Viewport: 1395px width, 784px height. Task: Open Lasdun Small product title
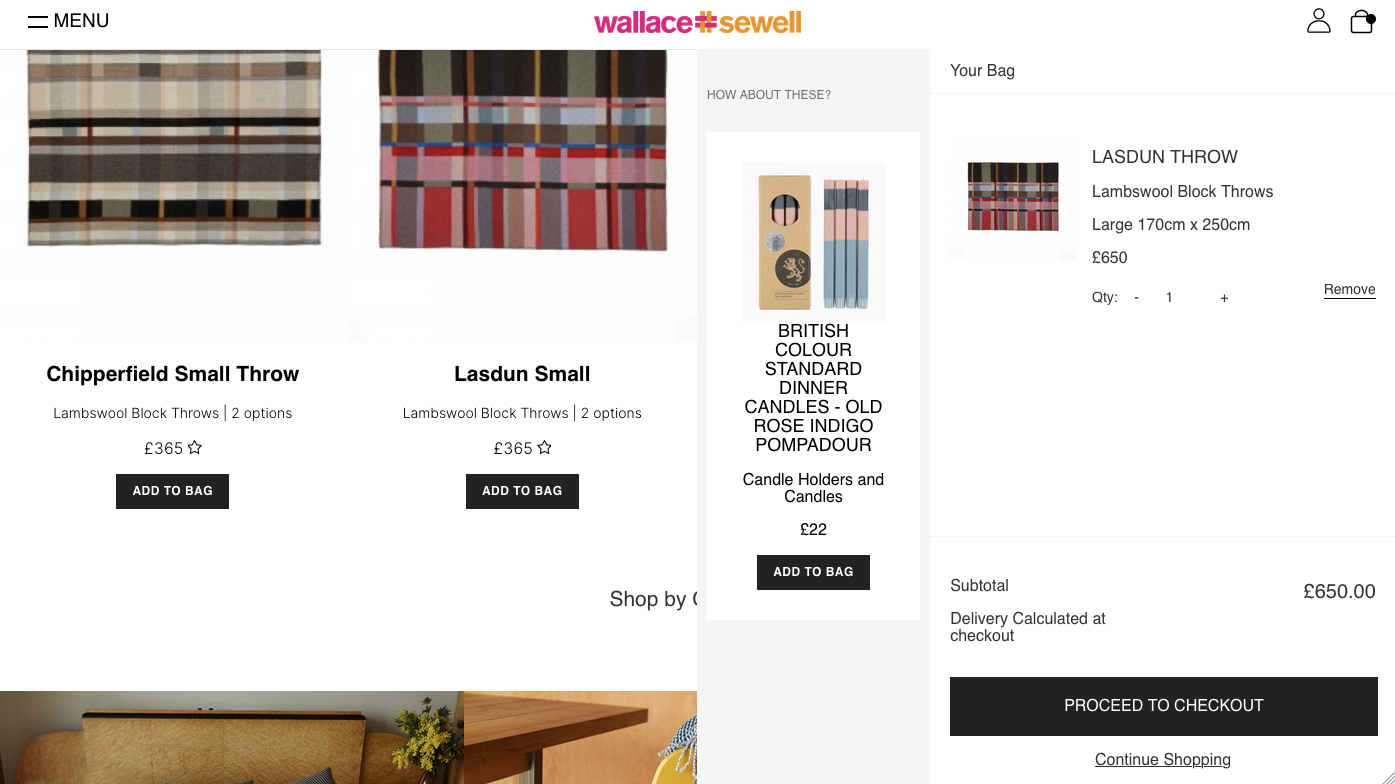point(522,374)
